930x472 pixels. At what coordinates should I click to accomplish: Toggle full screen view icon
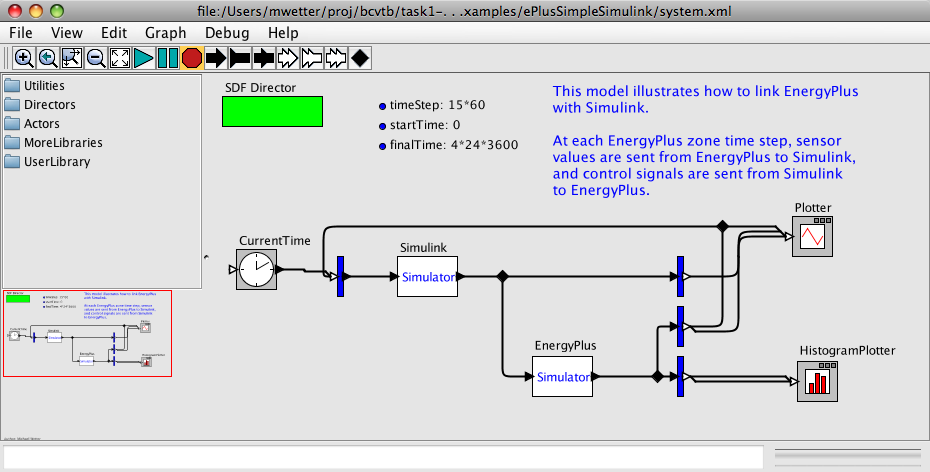[120, 58]
